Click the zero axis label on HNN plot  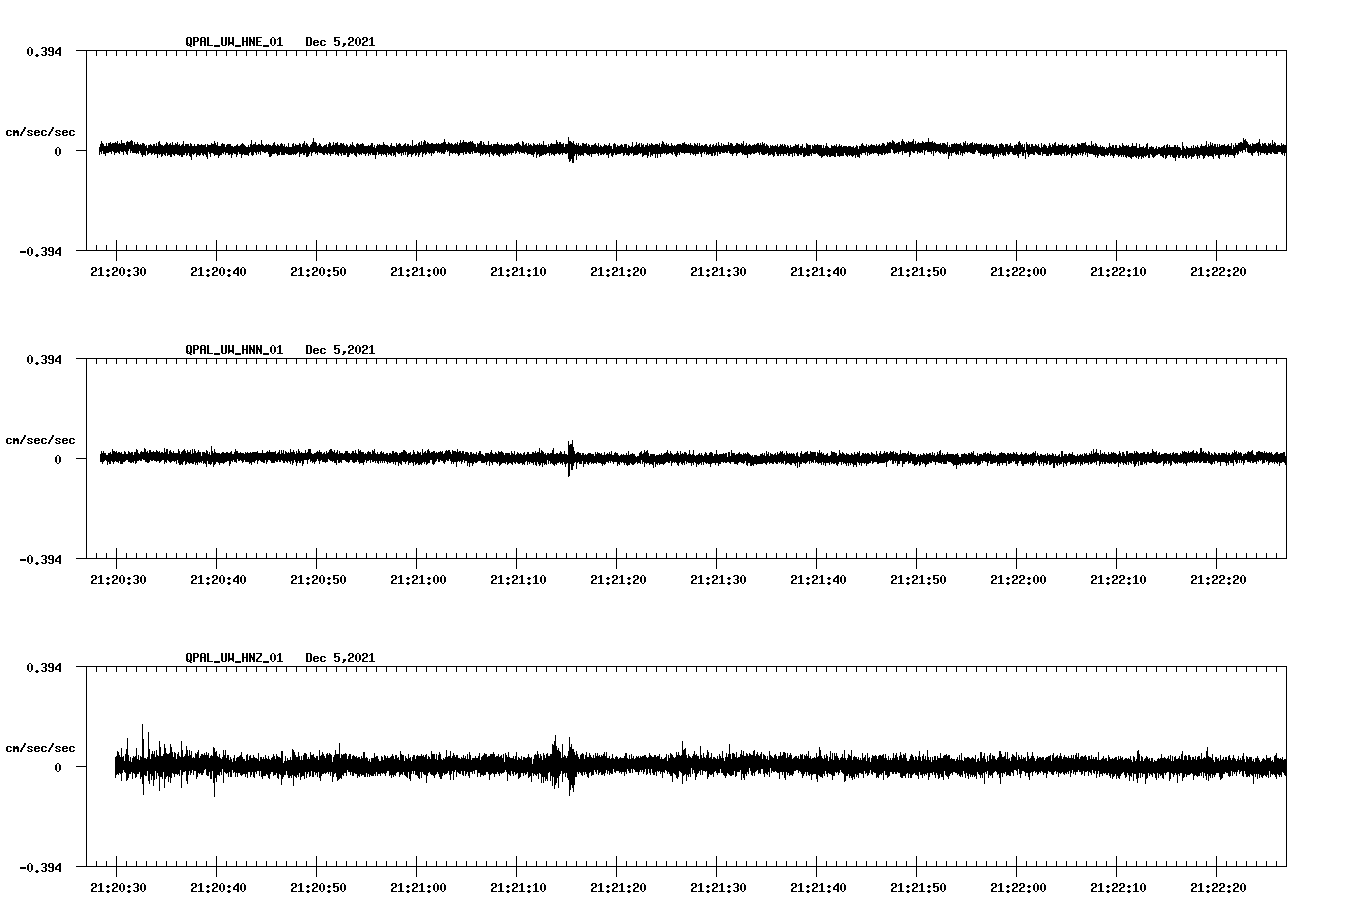[58, 459]
